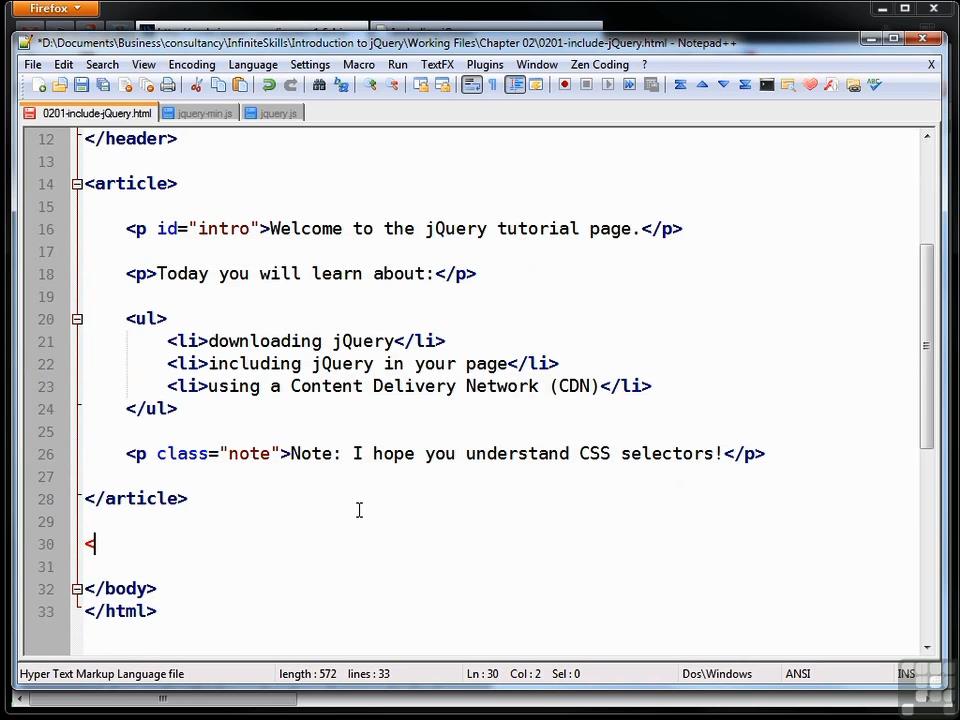Open the Macro menu
The width and height of the screenshot is (960, 720).
click(359, 64)
